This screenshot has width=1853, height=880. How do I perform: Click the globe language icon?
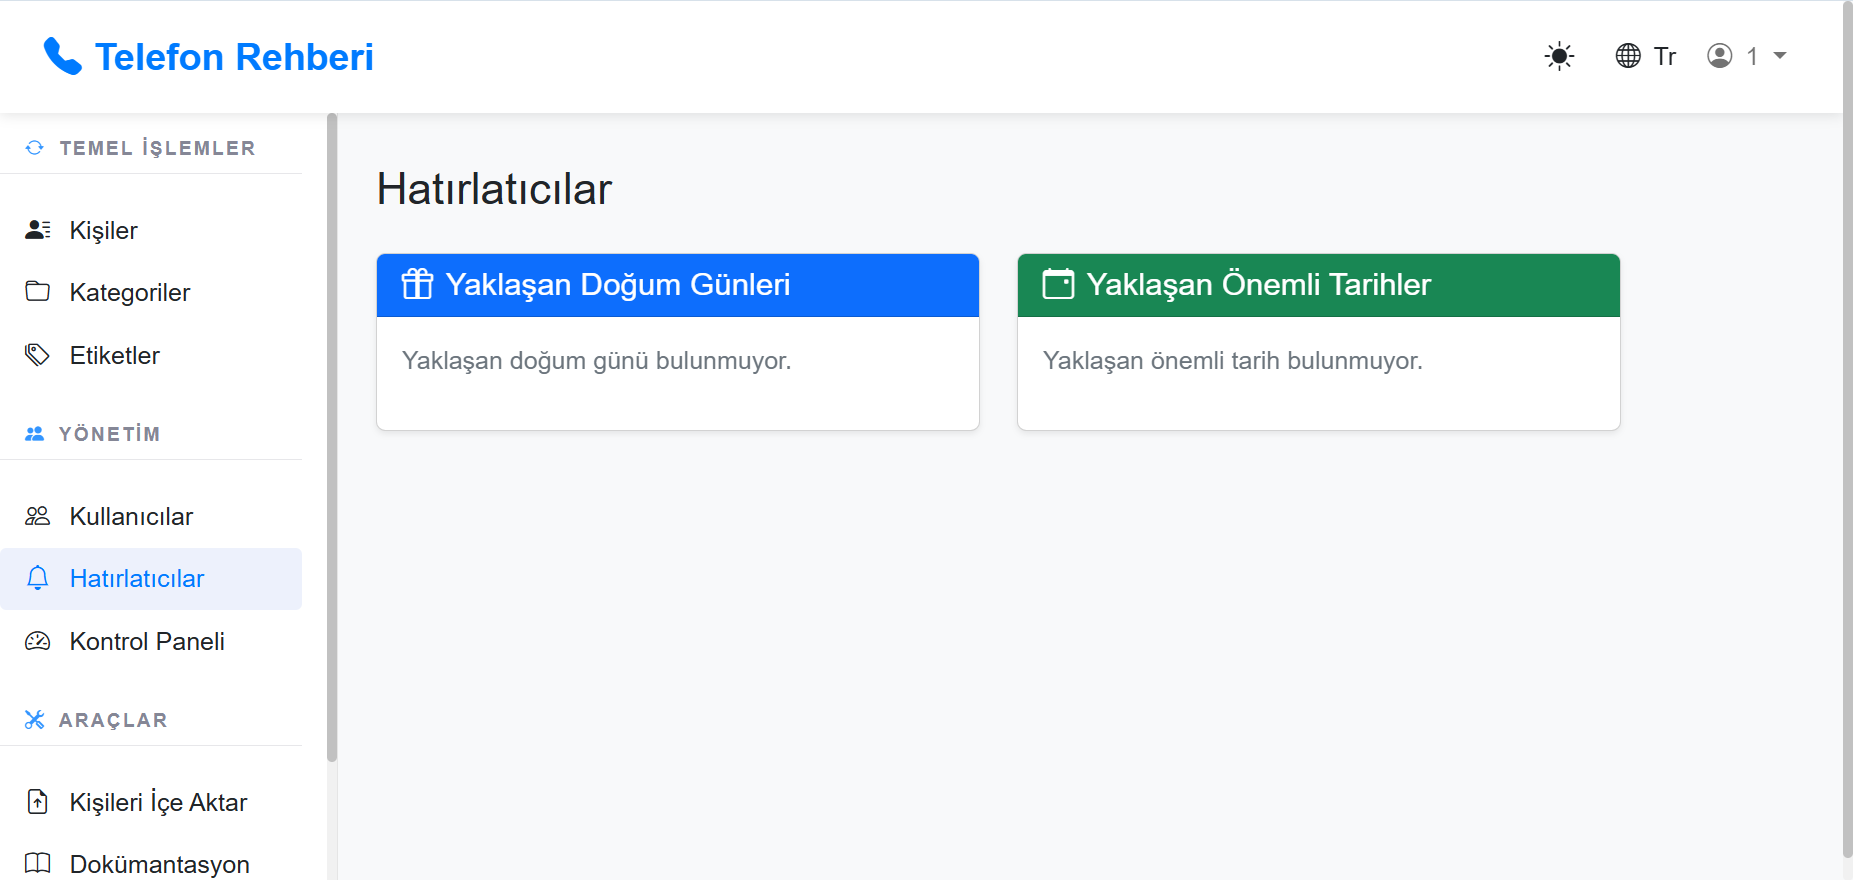click(x=1626, y=56)
